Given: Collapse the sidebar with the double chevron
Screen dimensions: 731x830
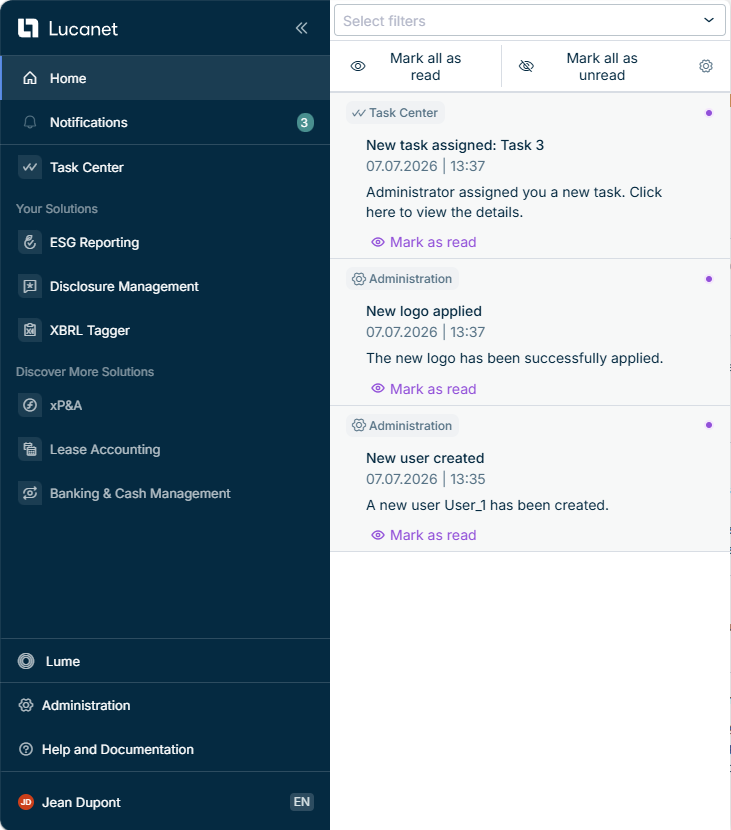Looking at the screenshot, I should pyautogui.click(x=302, y=28).
